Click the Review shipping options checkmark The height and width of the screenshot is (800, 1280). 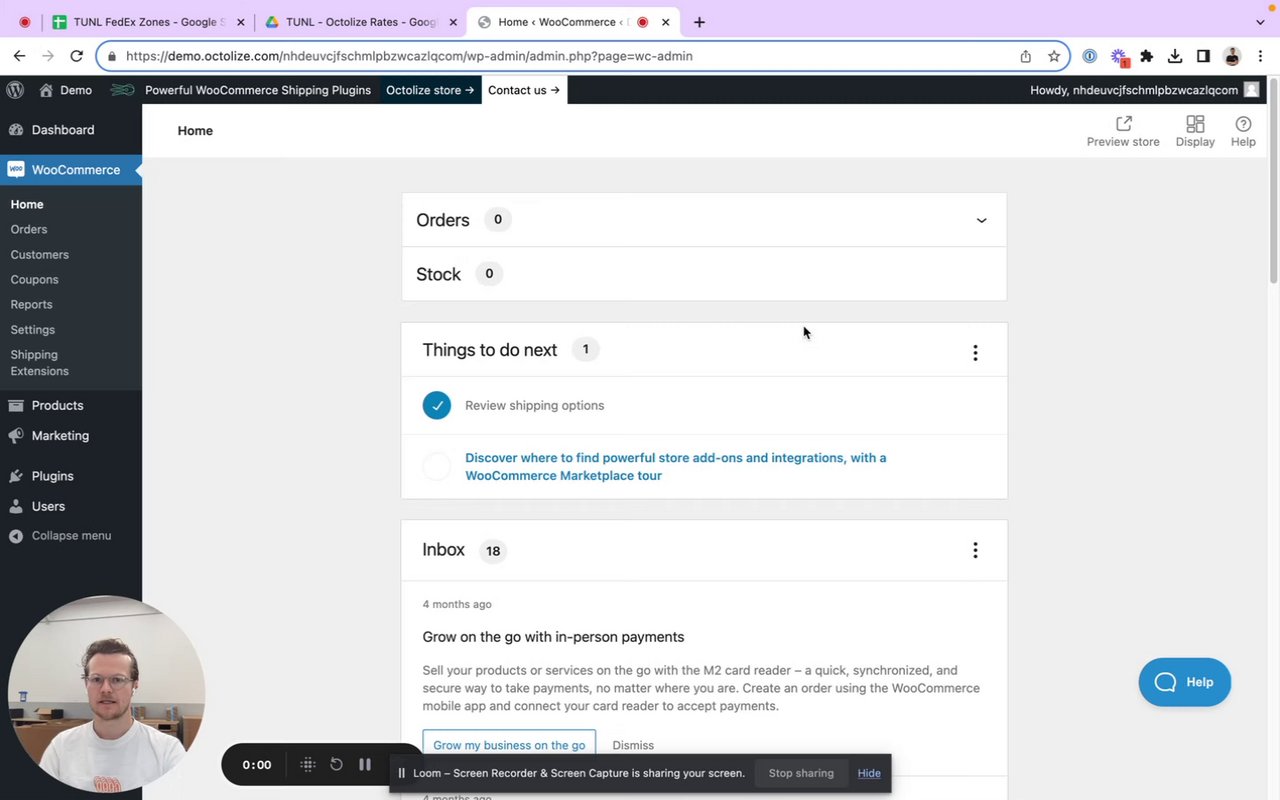tap(437, 405)
